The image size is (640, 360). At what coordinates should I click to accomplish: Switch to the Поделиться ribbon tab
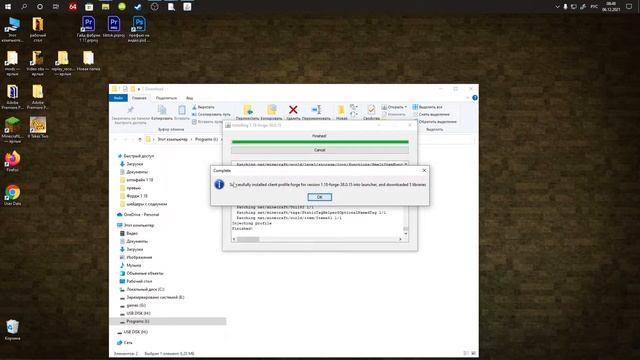[x=166, y=98]
